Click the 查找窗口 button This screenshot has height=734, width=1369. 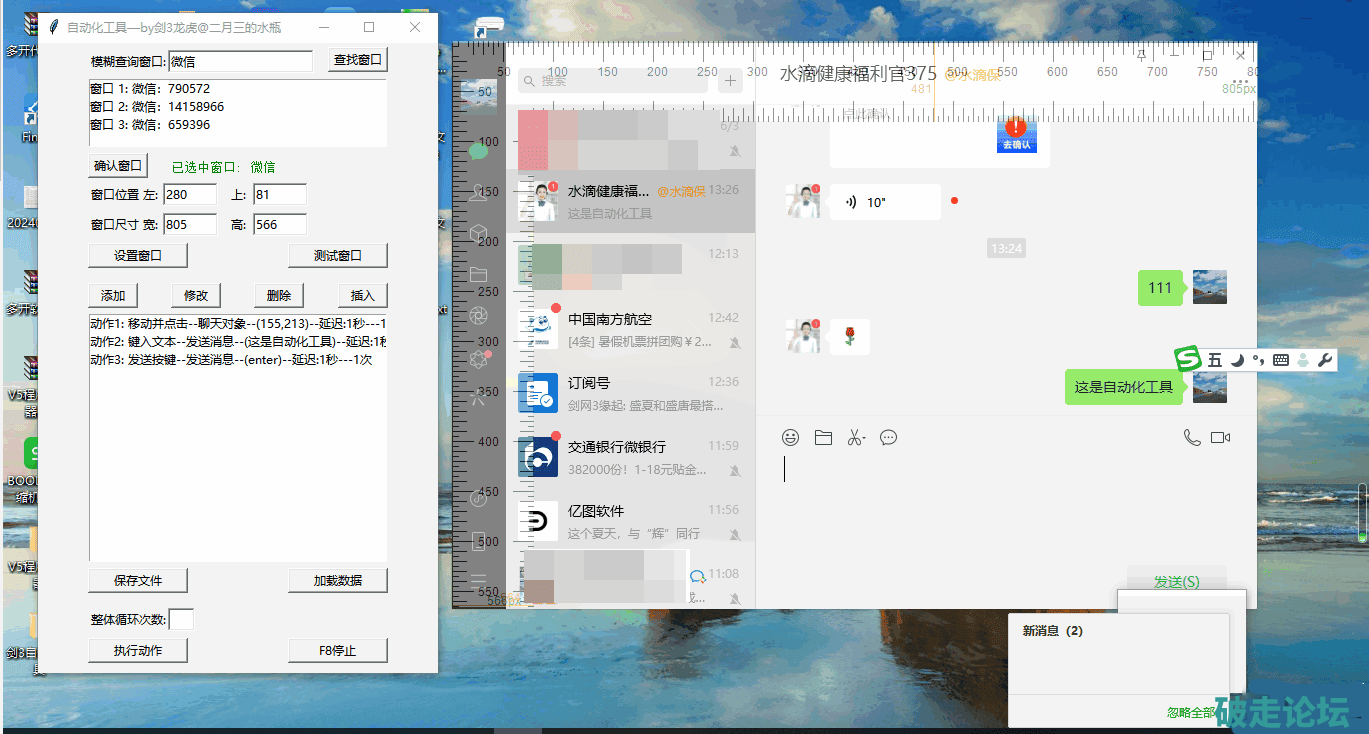(x=357, y=61)
